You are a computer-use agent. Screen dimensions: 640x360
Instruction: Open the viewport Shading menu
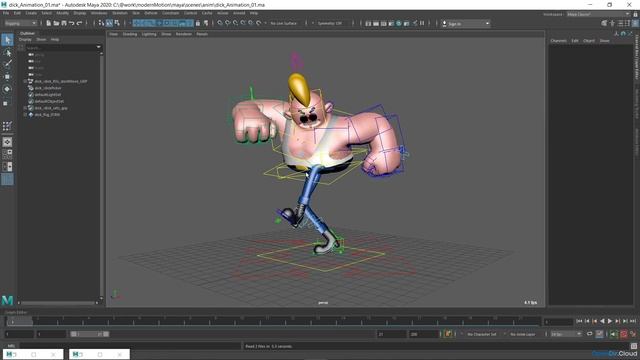(130, 34)
